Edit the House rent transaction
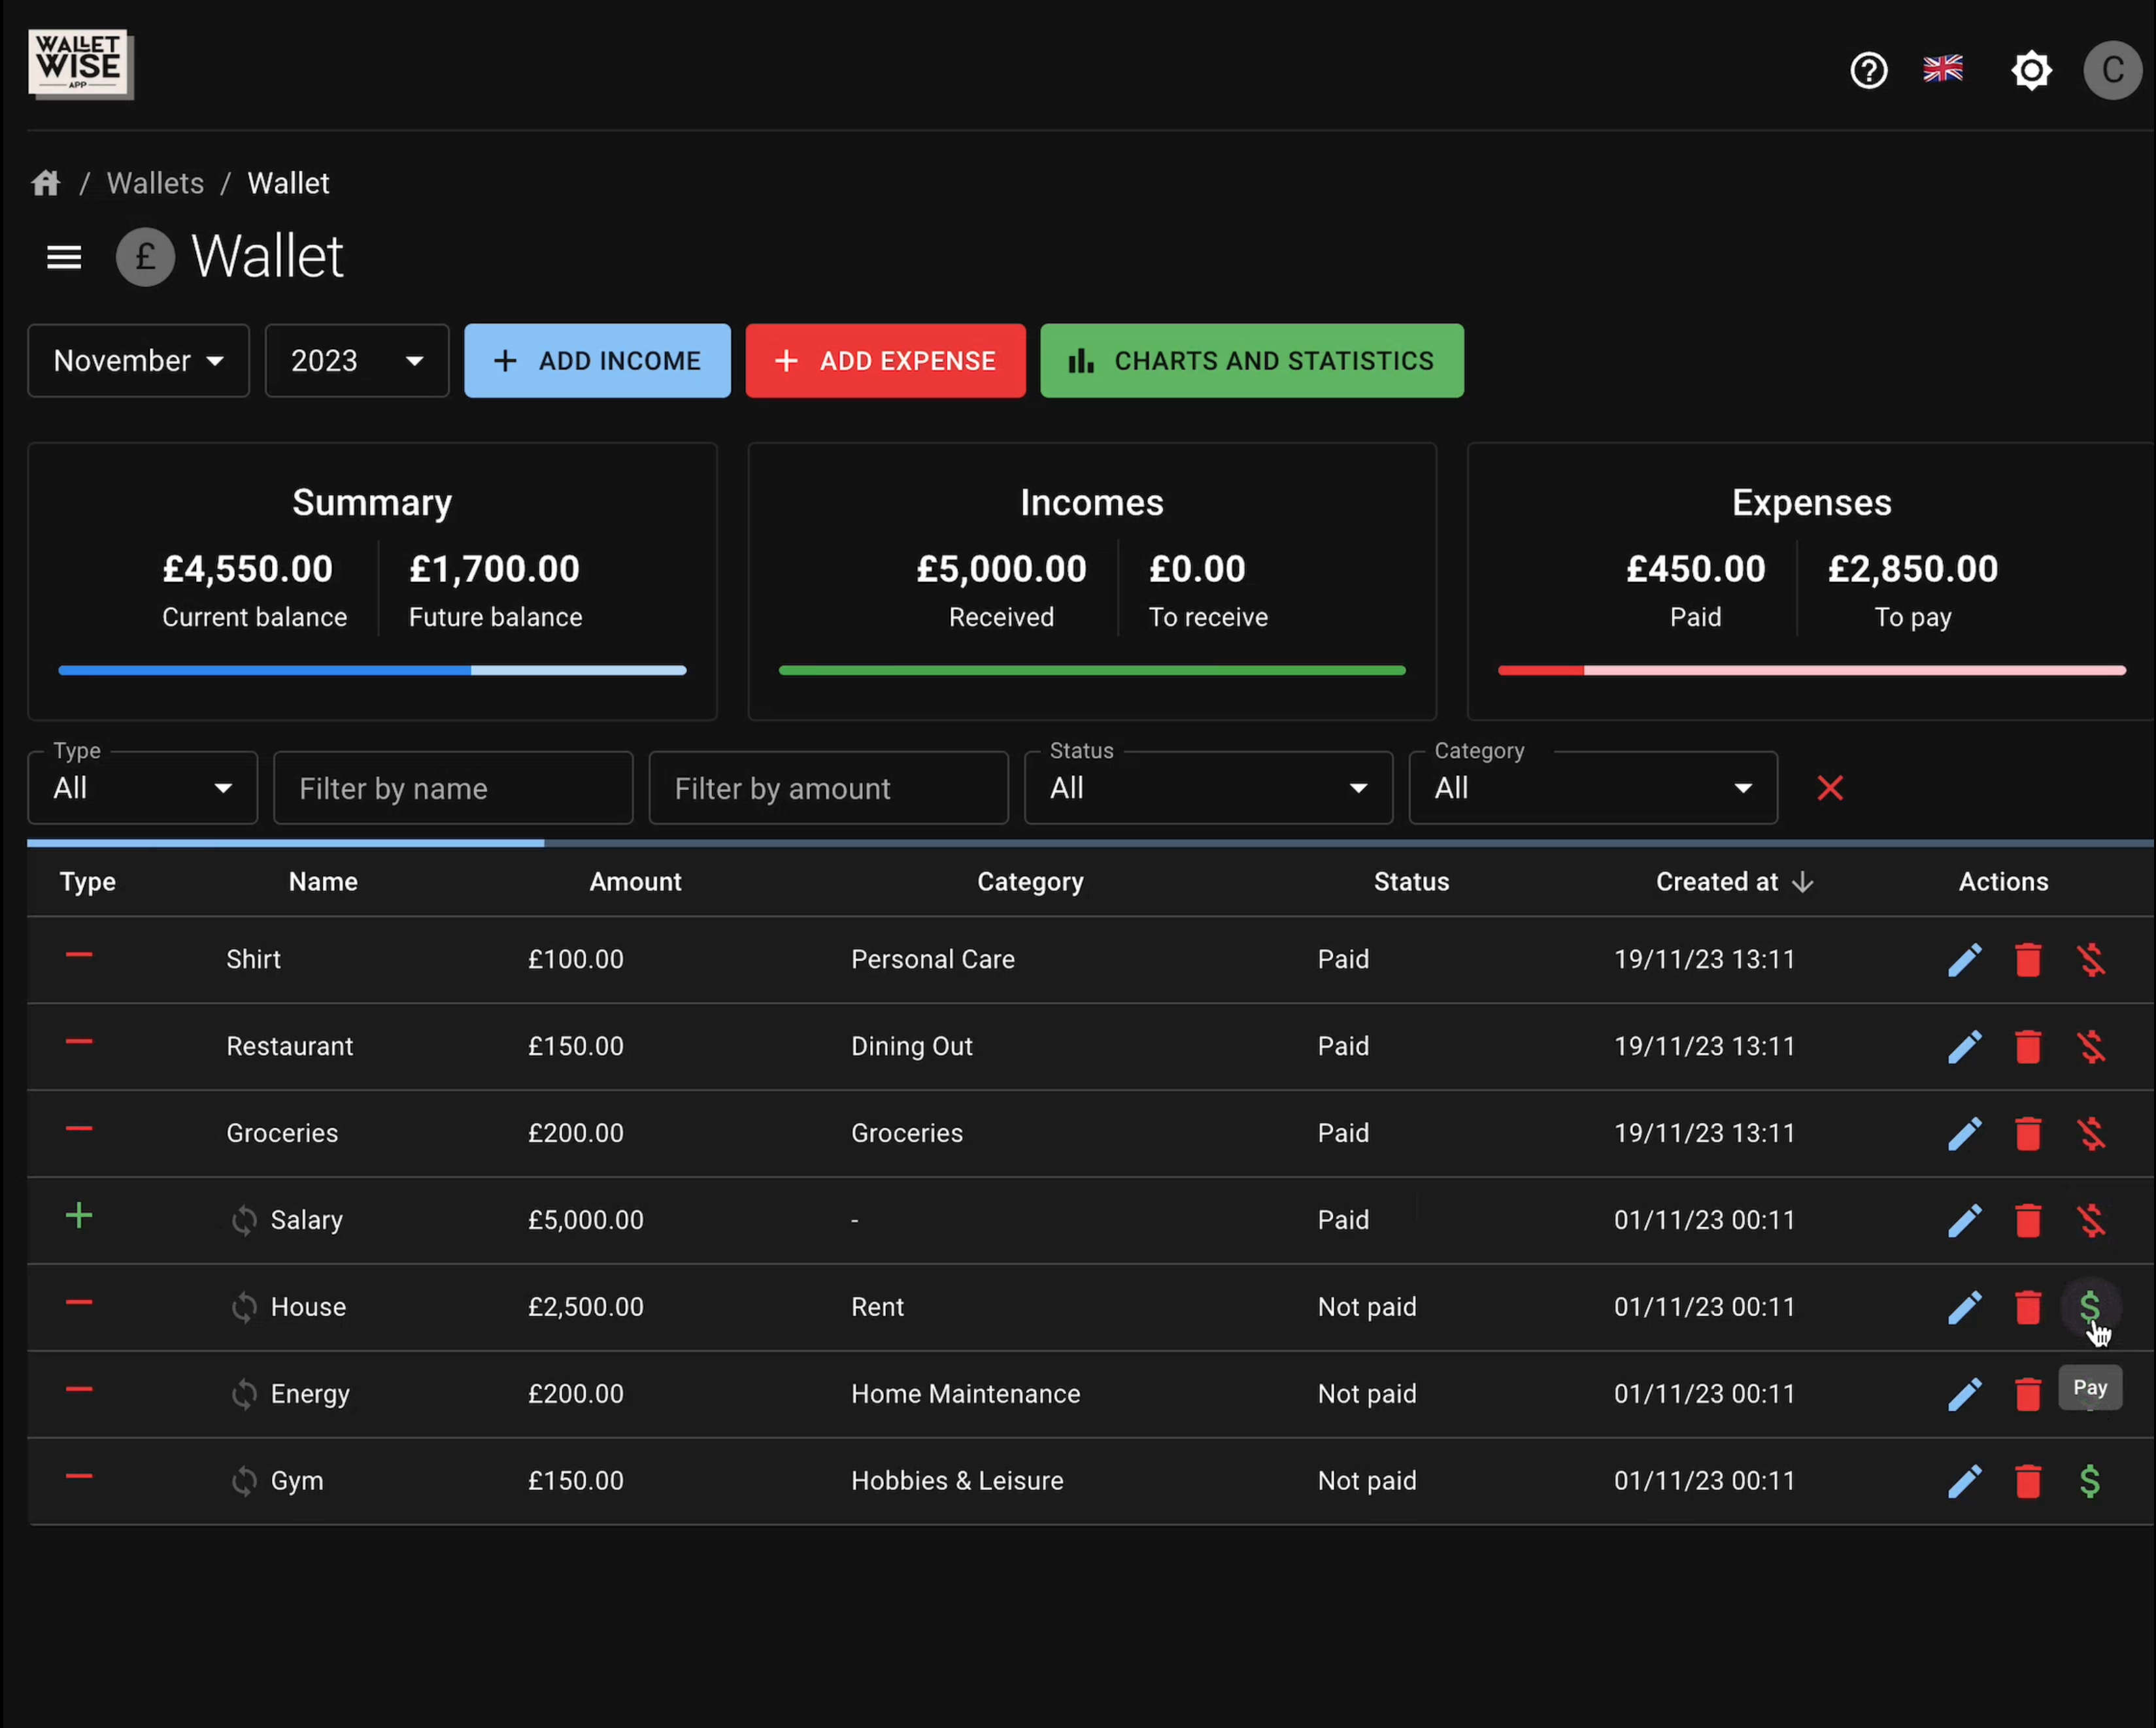The width and height of the screenshot is (2156, 1728). pos(1964,1308)
